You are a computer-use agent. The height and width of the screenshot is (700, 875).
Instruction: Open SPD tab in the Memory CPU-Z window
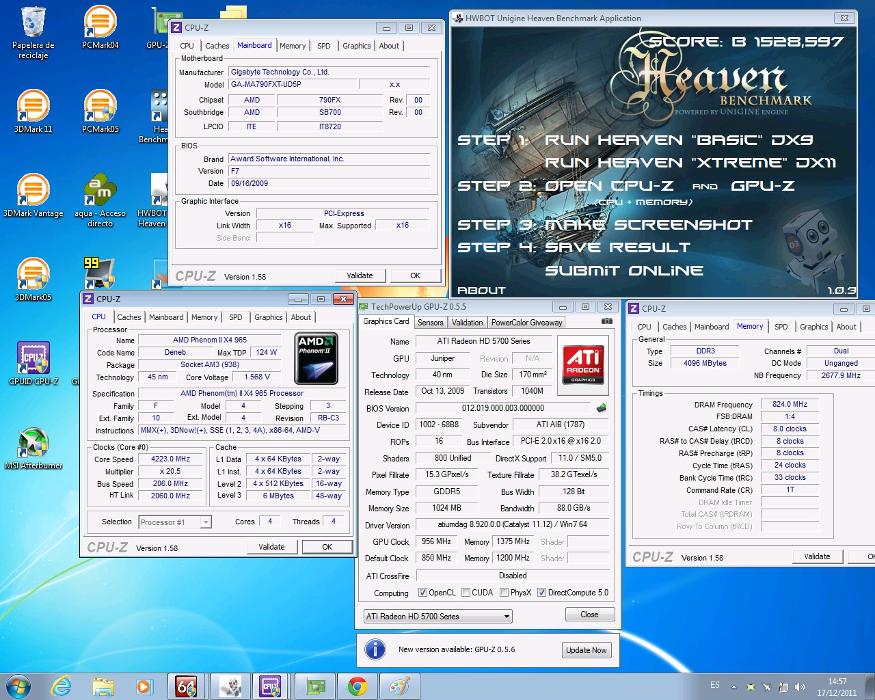[x=781, y=327]
